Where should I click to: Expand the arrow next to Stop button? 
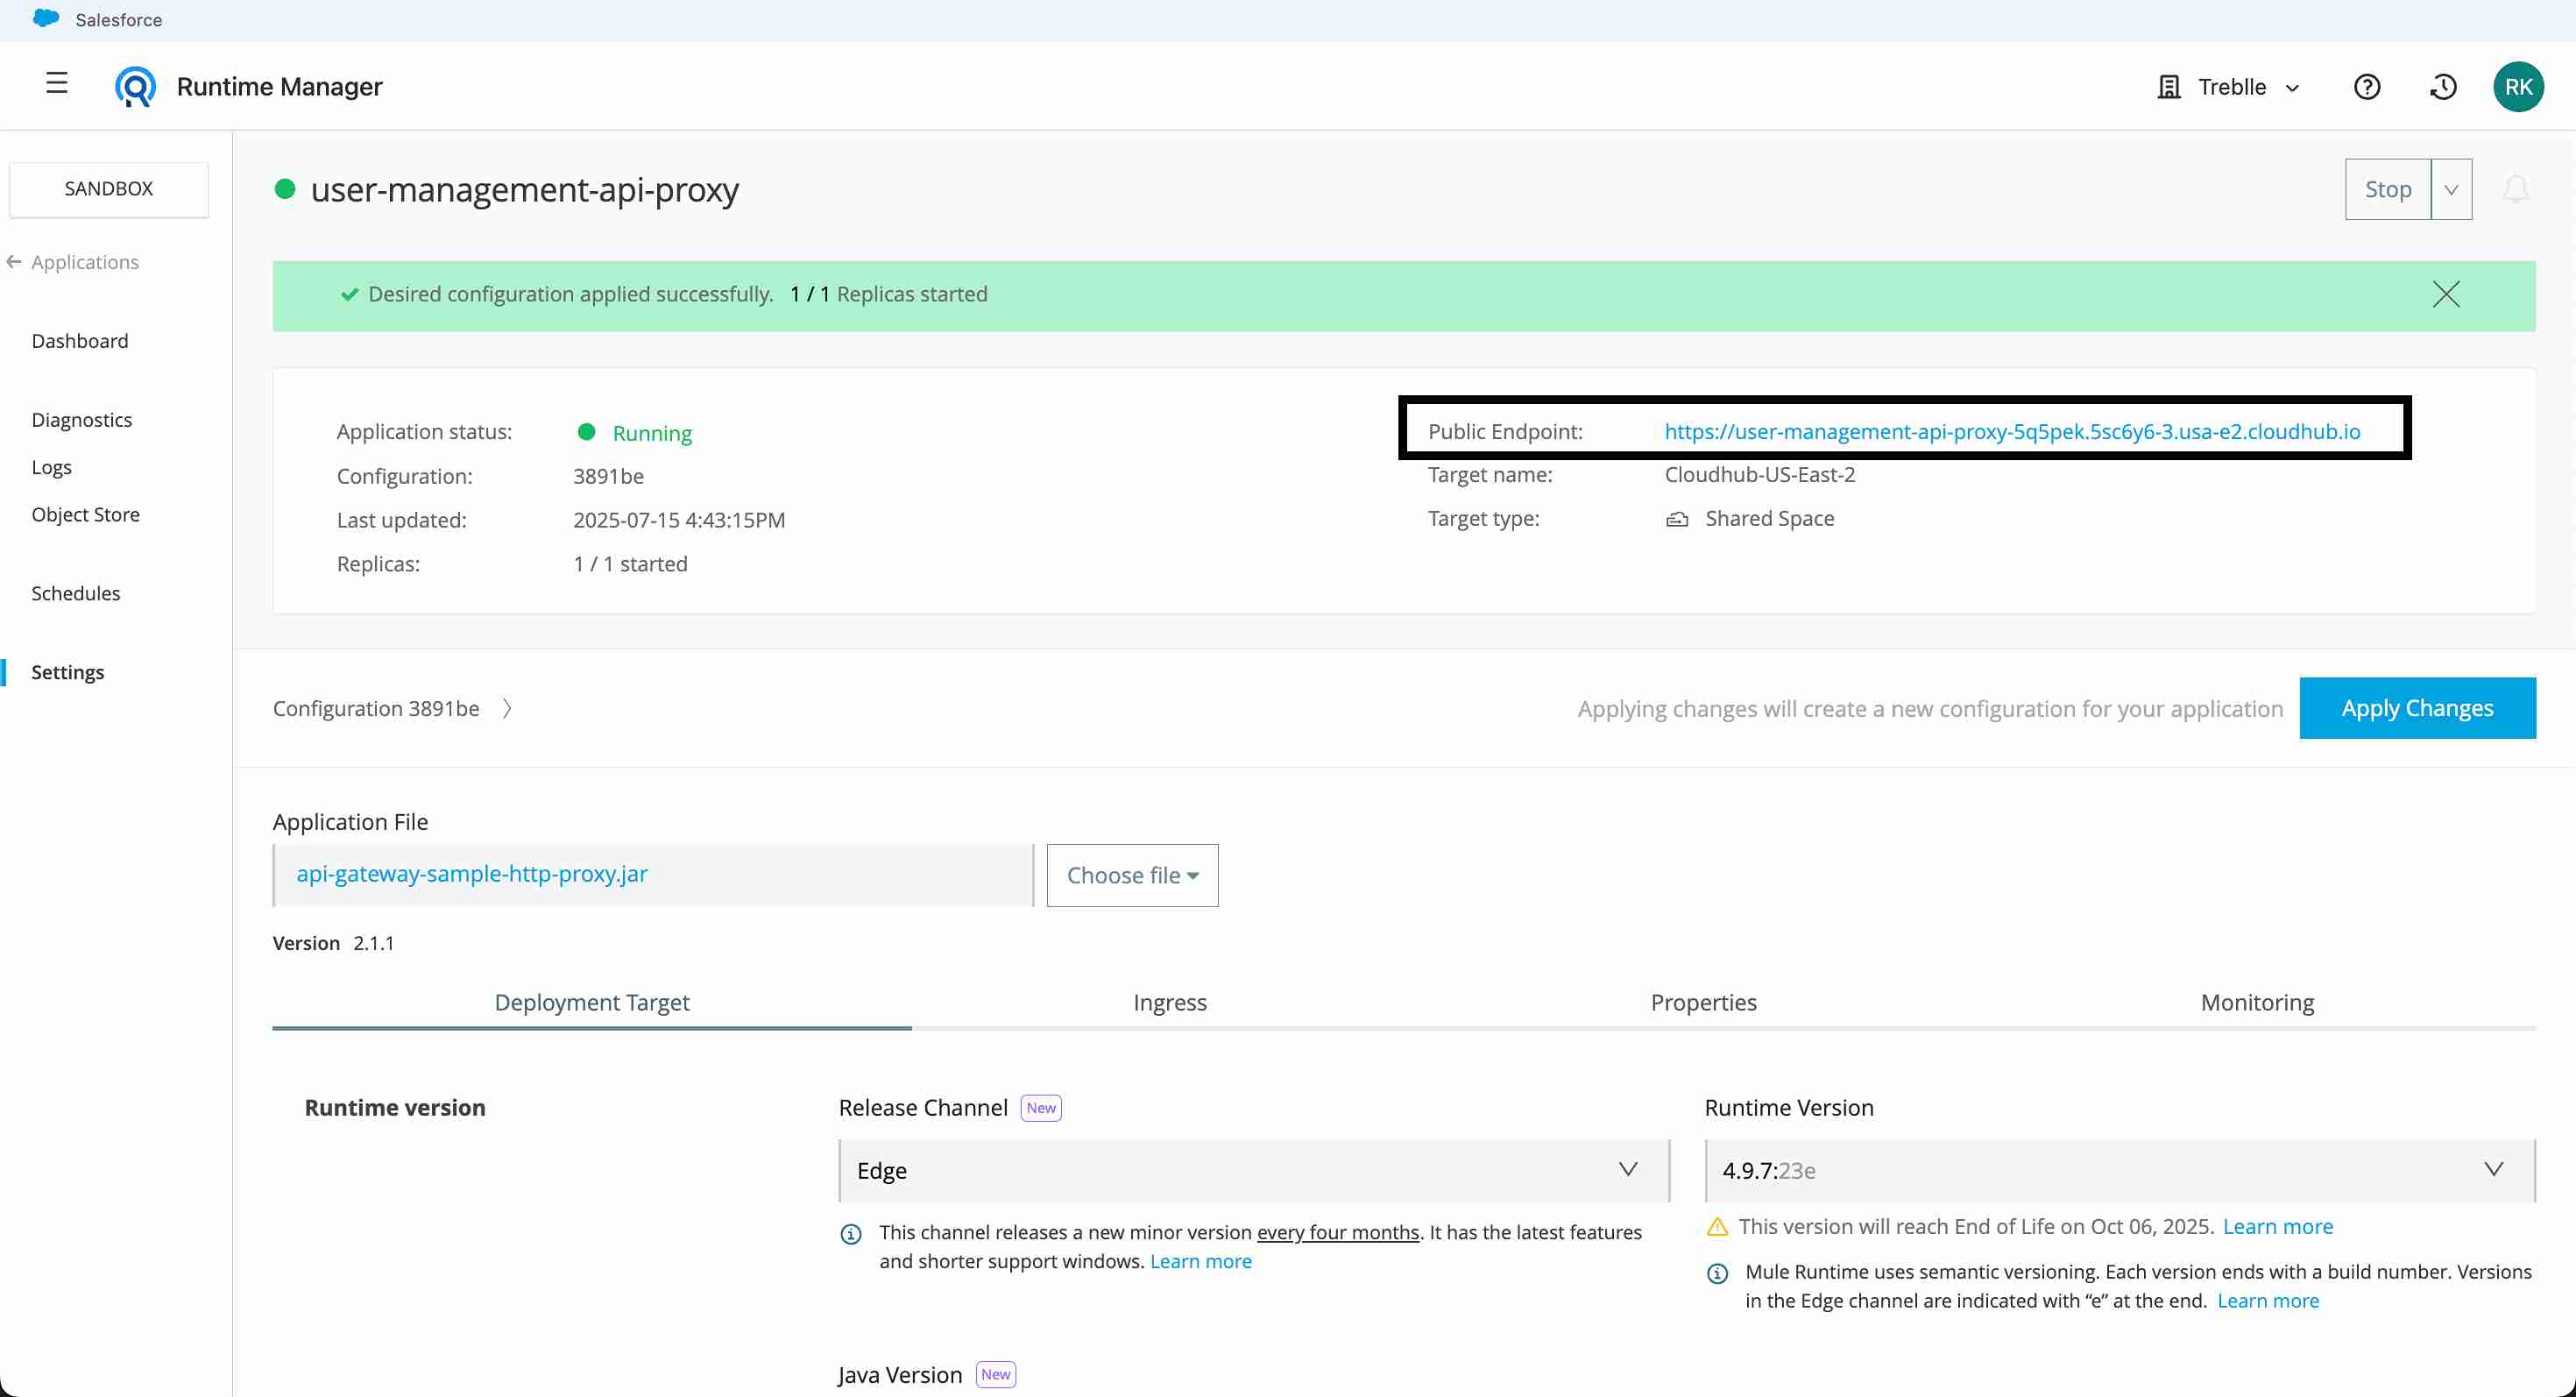[x=2451, y=189]
